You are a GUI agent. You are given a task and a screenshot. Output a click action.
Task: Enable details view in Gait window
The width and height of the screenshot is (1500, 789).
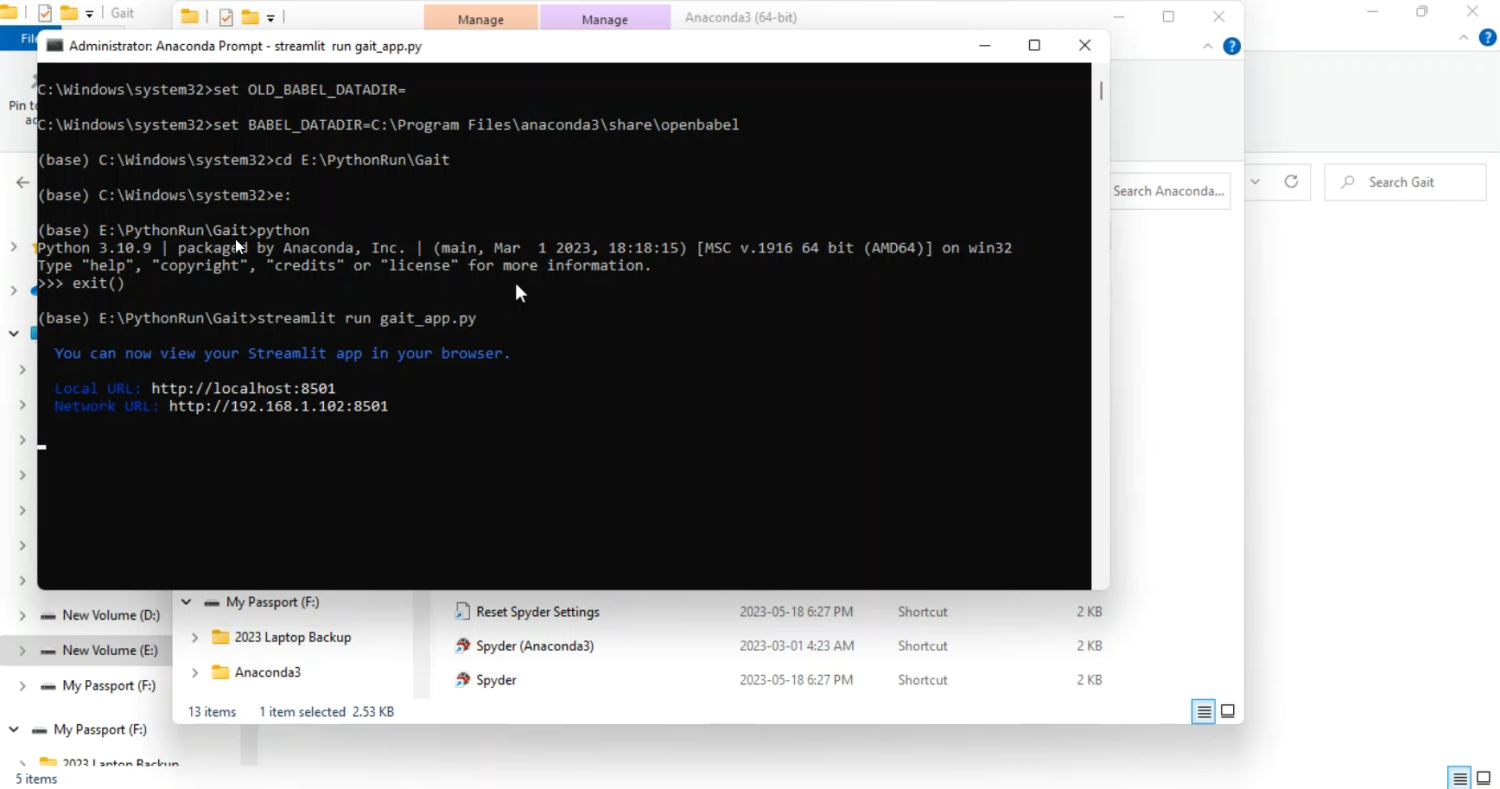point(1460,778)
